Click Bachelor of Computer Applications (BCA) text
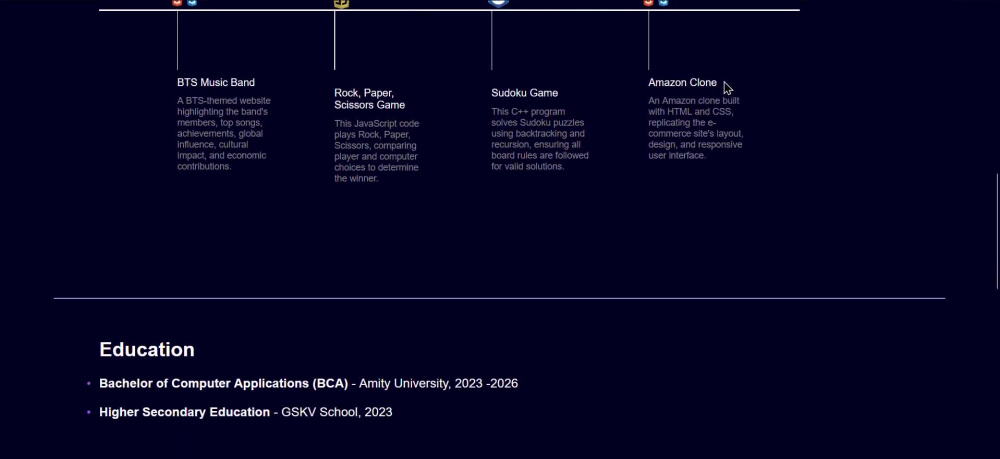 (224, 383)
